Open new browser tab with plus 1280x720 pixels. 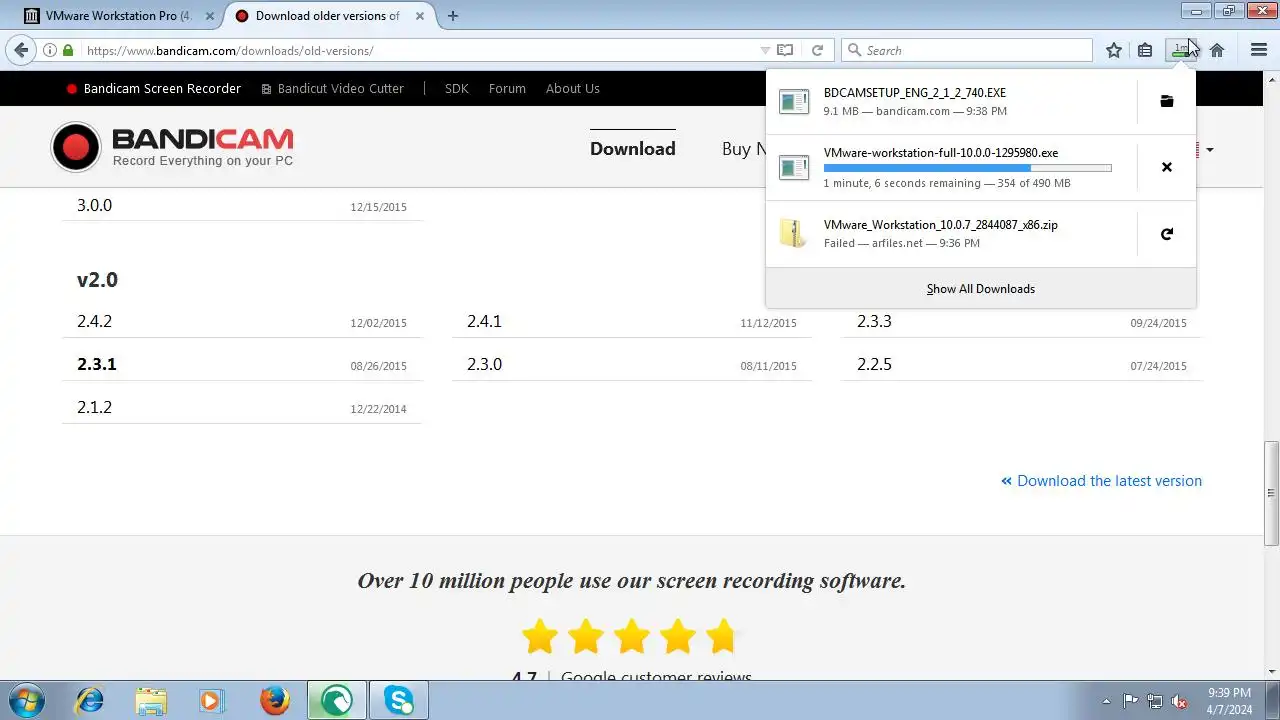pyautogui.click(x=453, y=15)
